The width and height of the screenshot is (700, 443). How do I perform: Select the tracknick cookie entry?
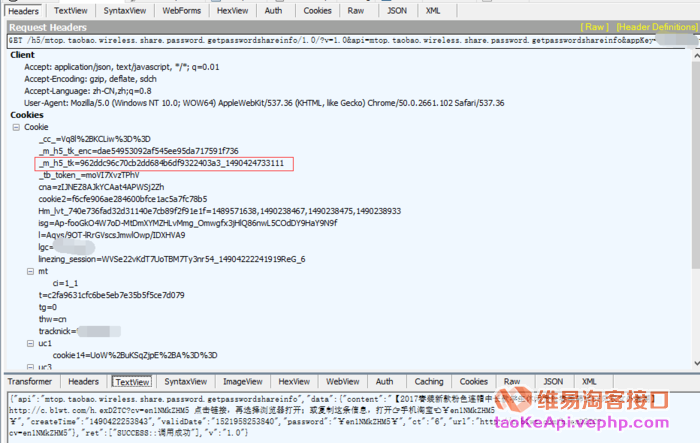(79, 331)
